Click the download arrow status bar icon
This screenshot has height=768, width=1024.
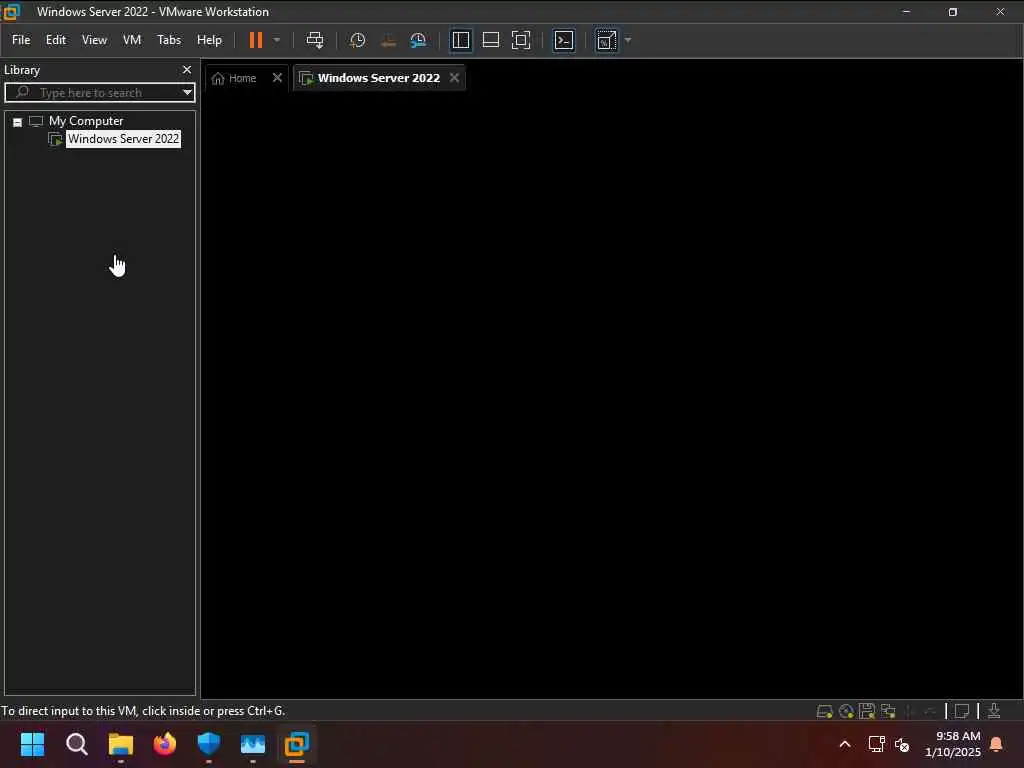point(993,711)
